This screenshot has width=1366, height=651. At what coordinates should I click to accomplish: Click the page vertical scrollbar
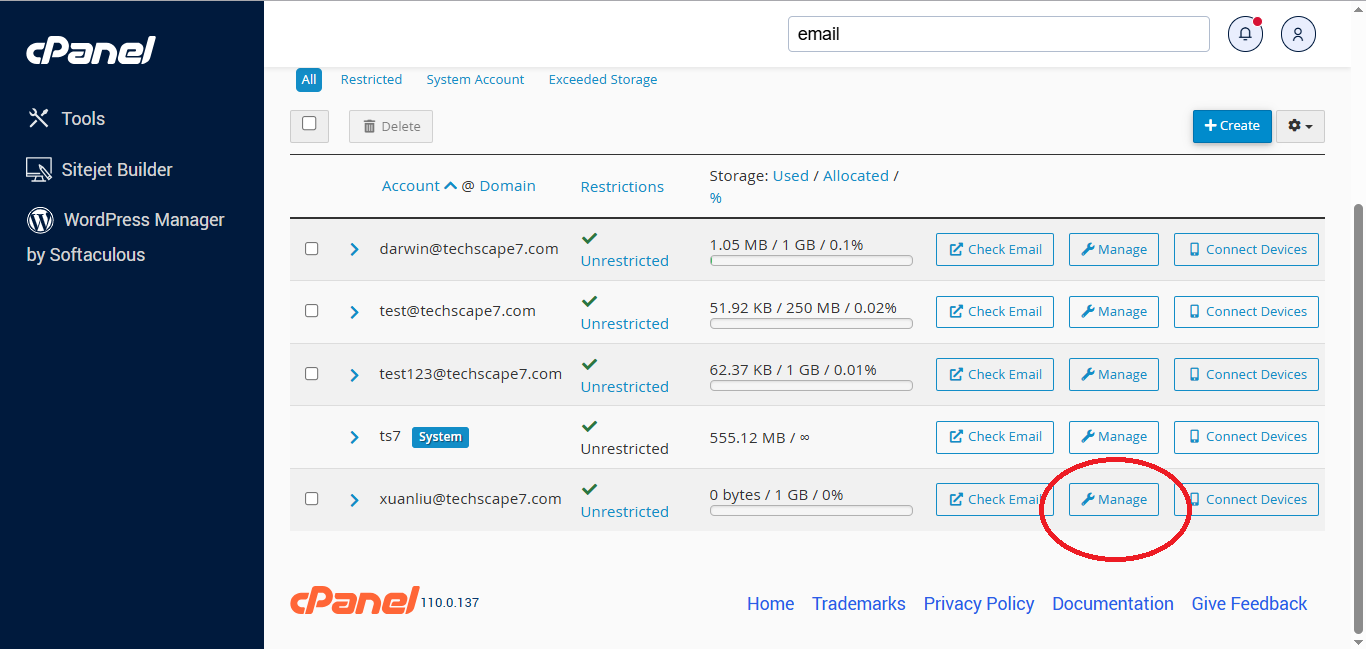click(x=1358, y=417)
